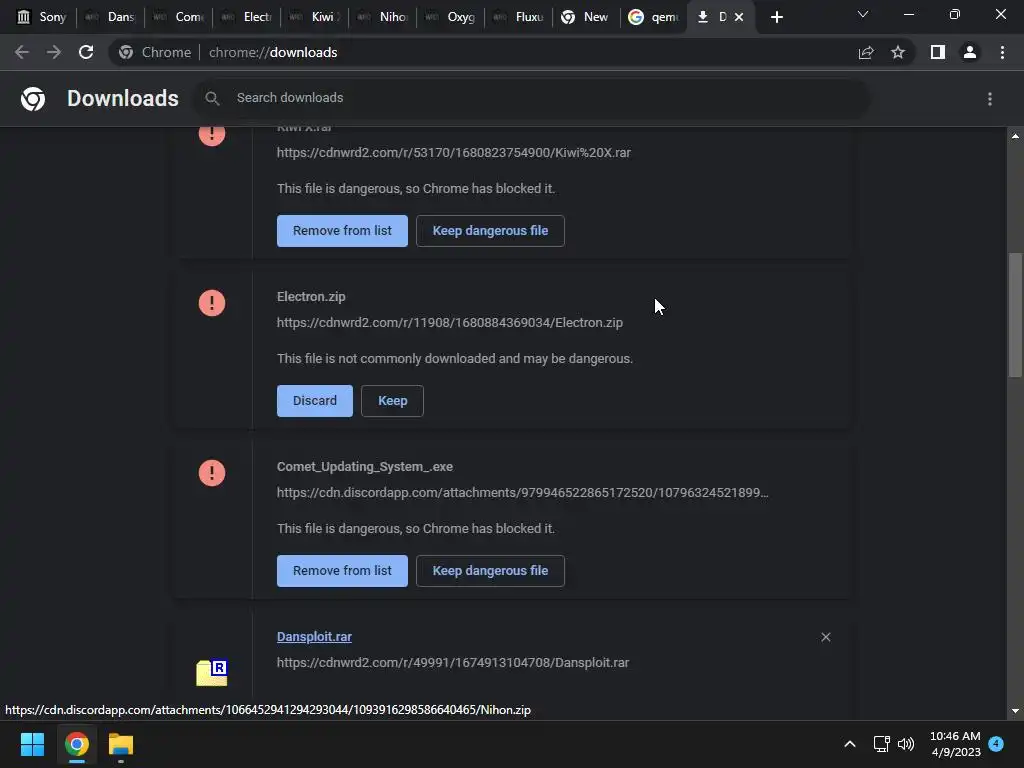Click the scrollbar up arrow
The height and width of the screenshot is (768, 1024).
click(x=1015, y=136)
